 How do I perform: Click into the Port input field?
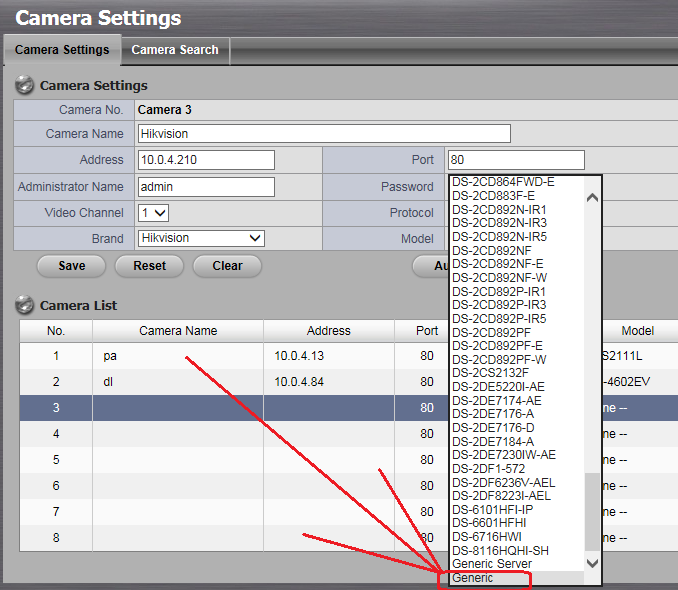click(515, 160)
